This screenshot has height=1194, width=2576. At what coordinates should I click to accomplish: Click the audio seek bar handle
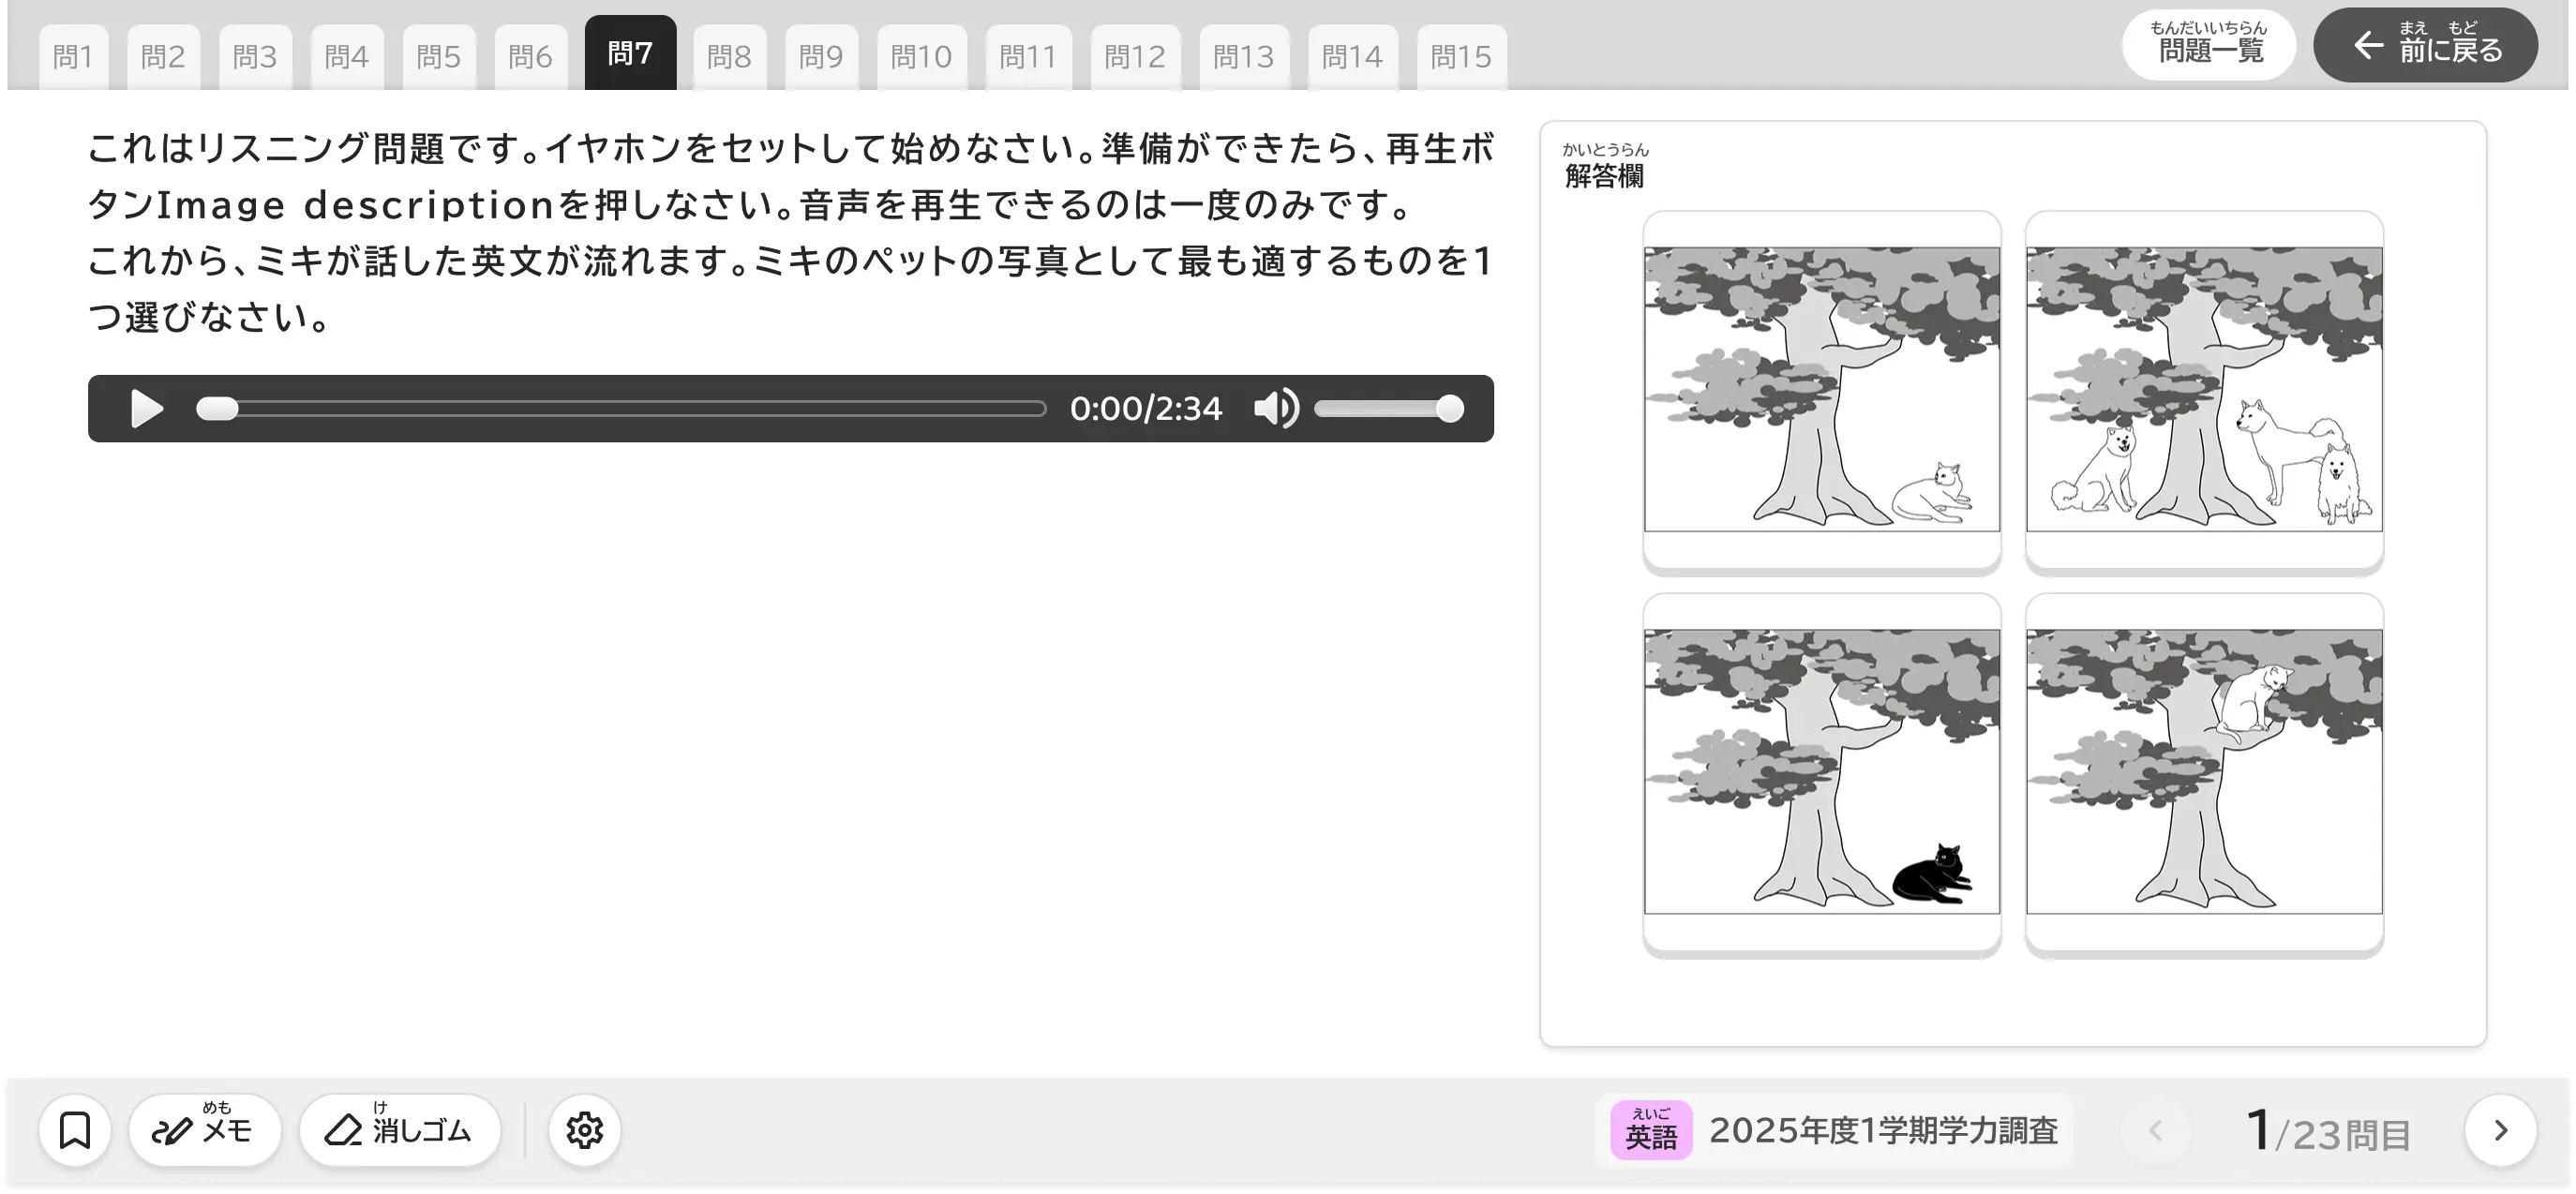click(x=216, y=408)
